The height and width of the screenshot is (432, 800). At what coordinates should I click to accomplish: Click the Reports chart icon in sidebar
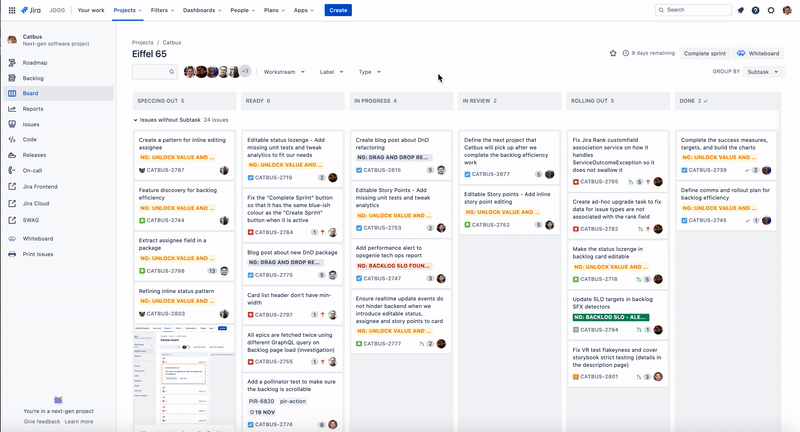[12, 109]
